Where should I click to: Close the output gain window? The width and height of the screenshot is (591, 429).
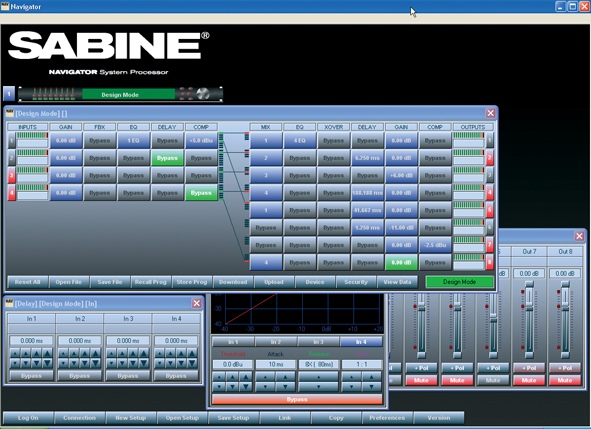(x=579, y=236)
